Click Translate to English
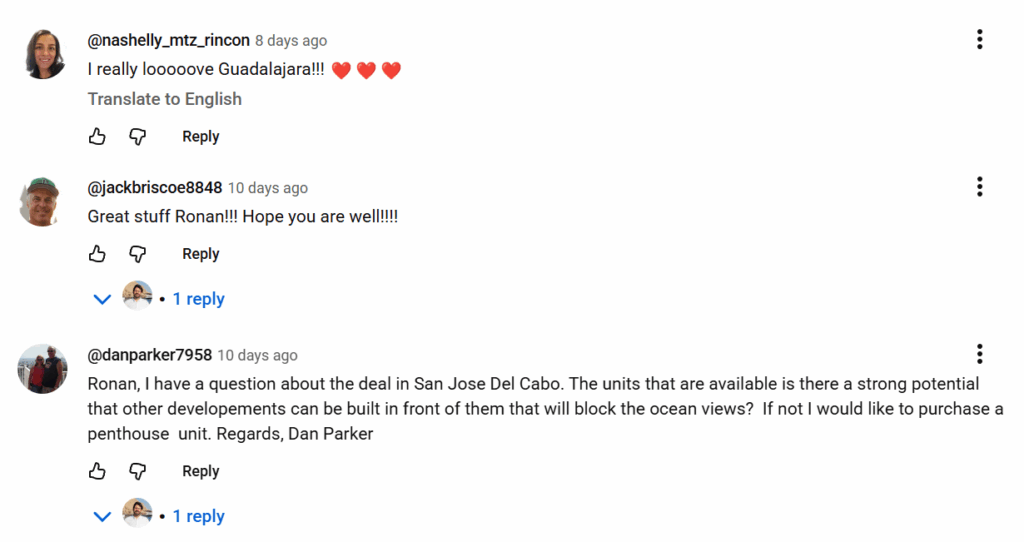Image resolution: width=1024 pixels, height=542 pixels. click(x=165, y=99)
